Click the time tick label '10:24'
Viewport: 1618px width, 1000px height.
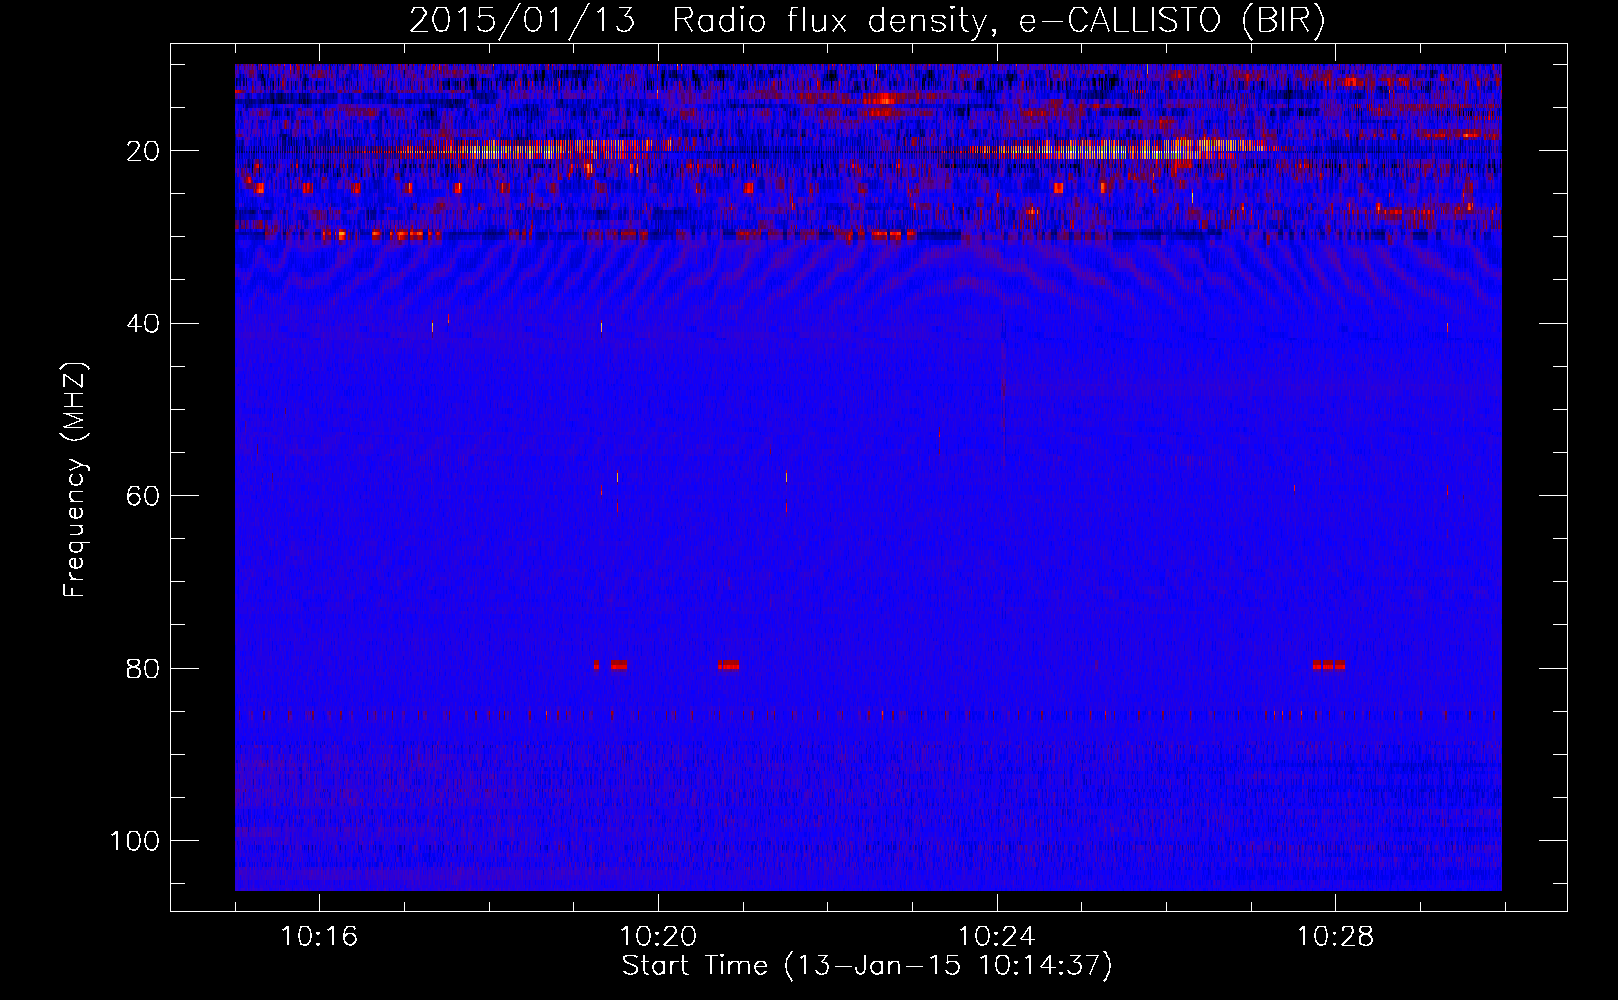[x=997, y=937]
